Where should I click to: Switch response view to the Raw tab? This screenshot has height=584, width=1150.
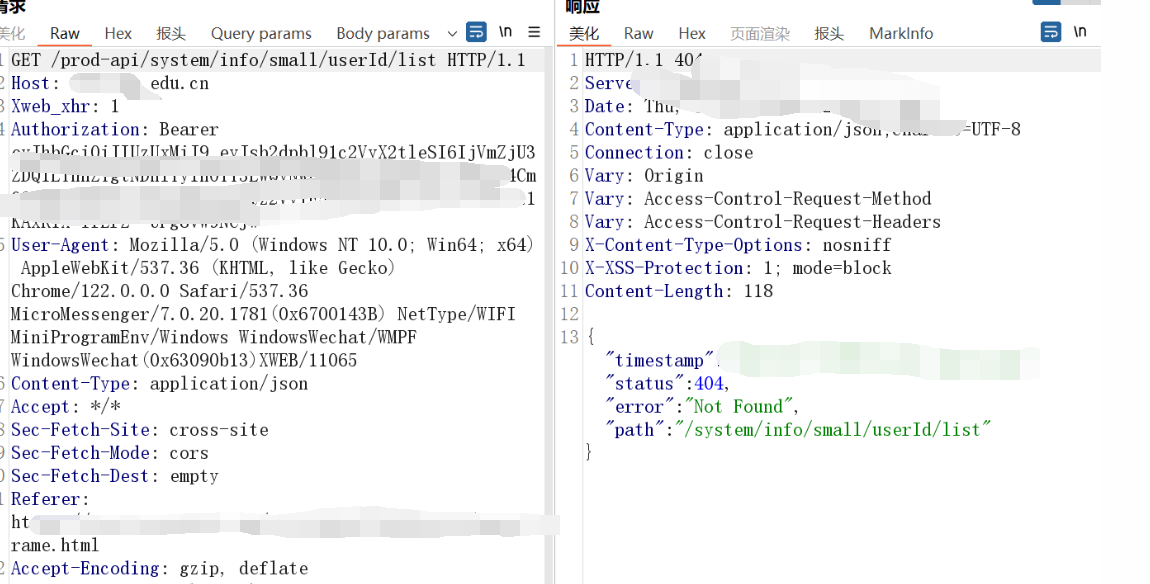[x=638, y=33]
